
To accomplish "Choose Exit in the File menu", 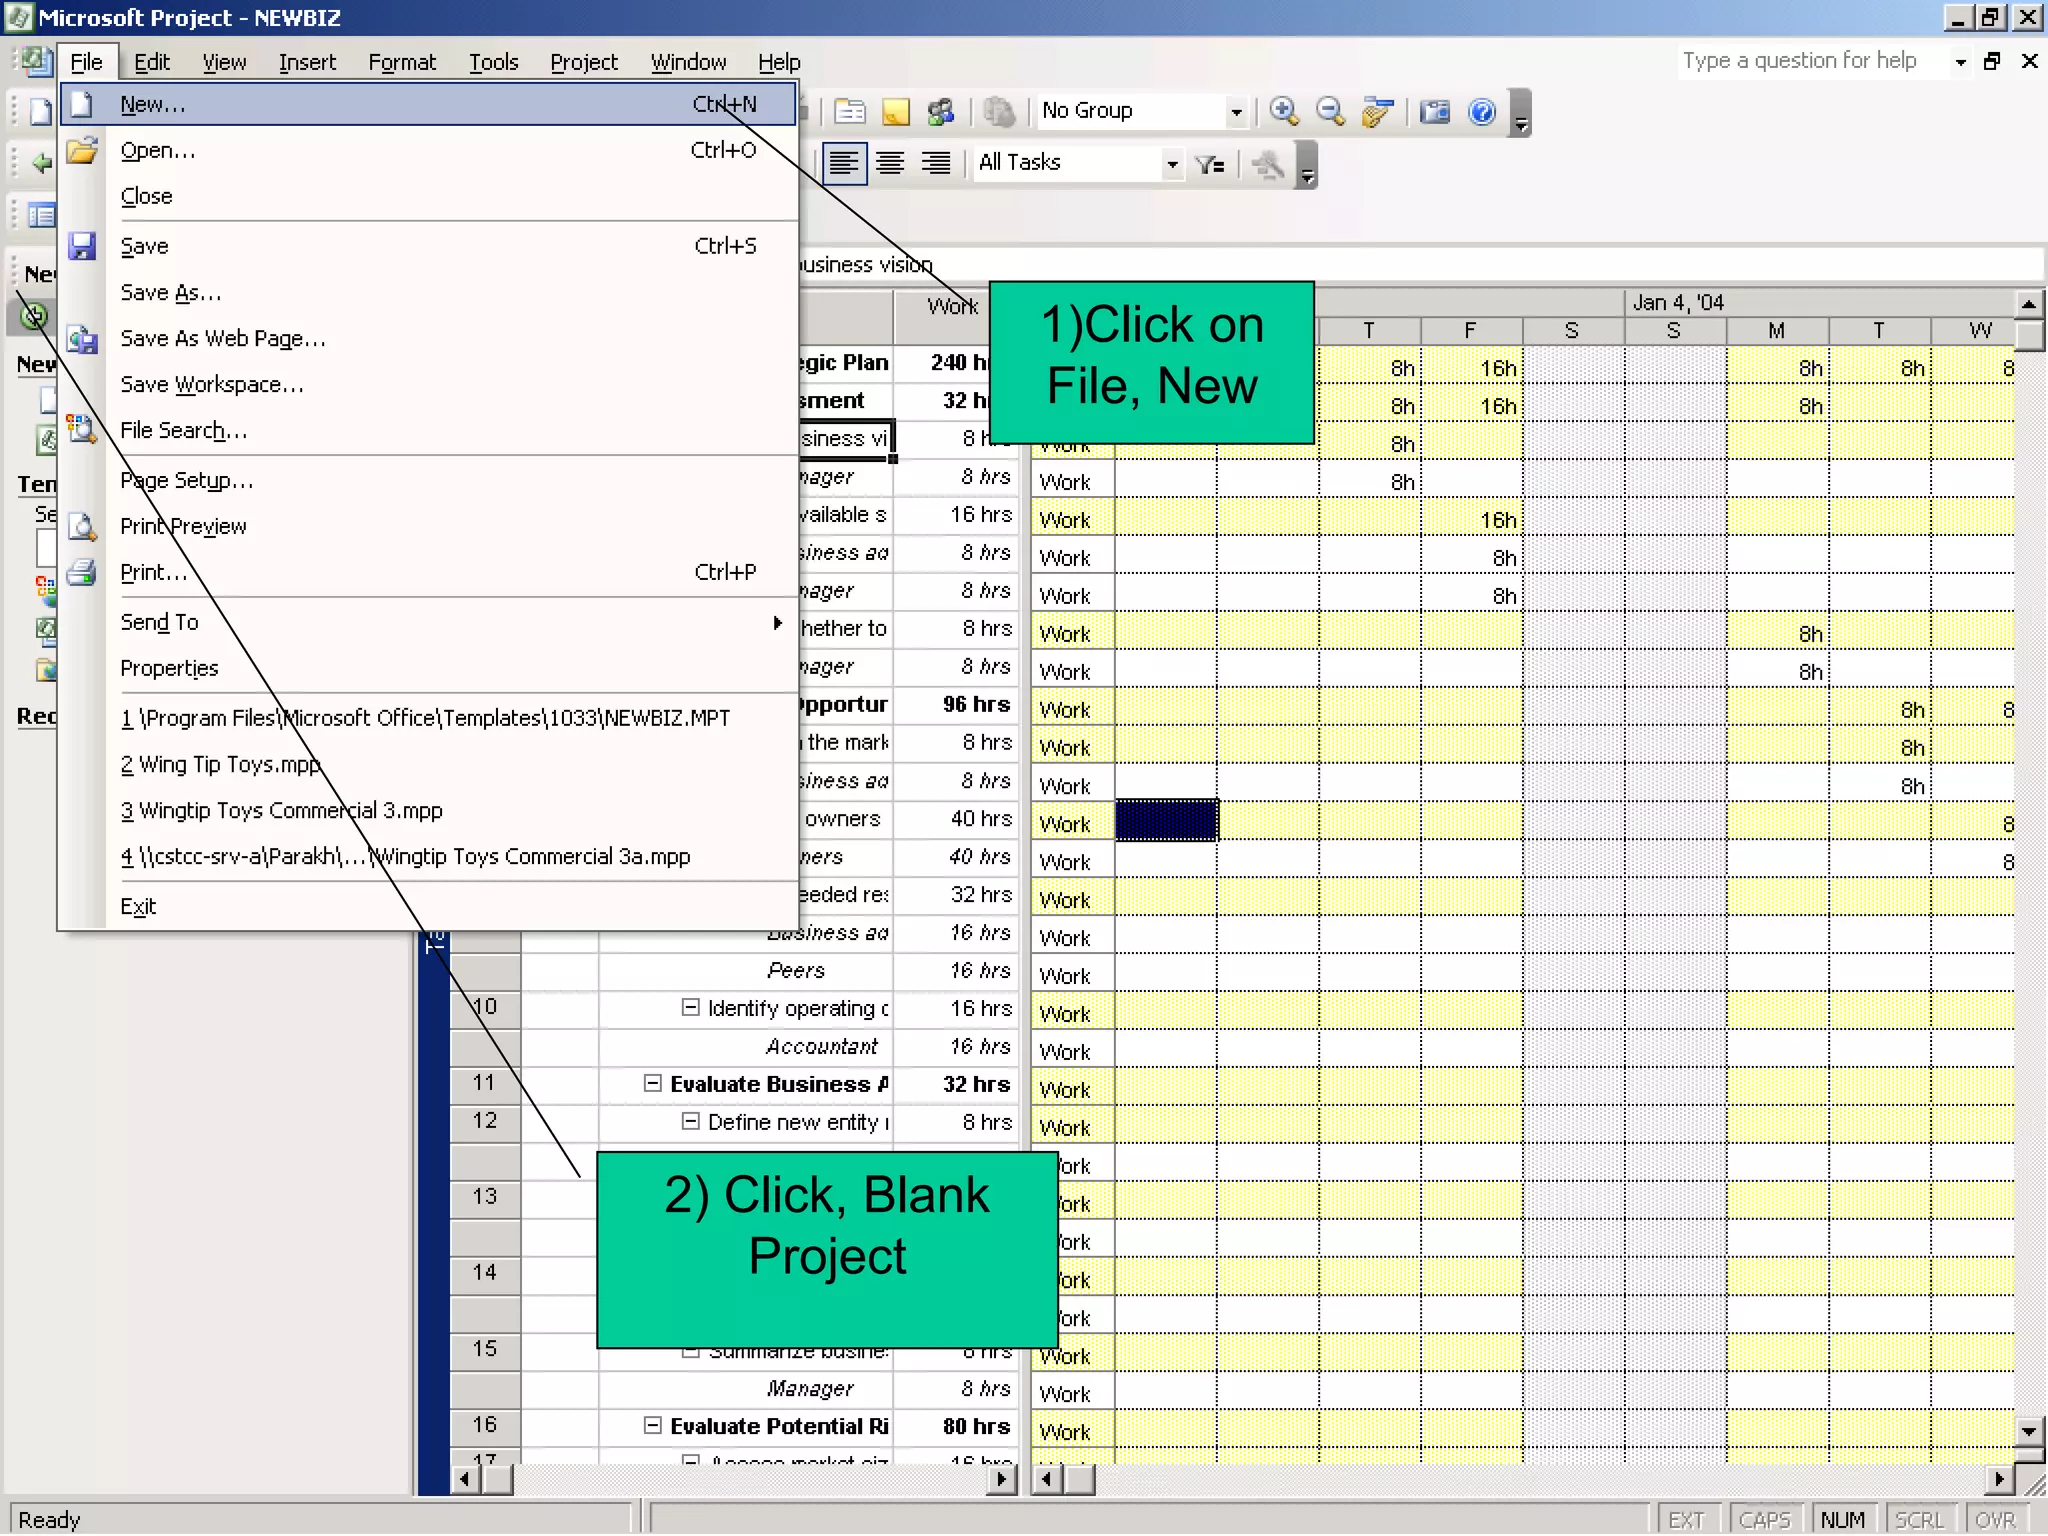I will (428, 906).
